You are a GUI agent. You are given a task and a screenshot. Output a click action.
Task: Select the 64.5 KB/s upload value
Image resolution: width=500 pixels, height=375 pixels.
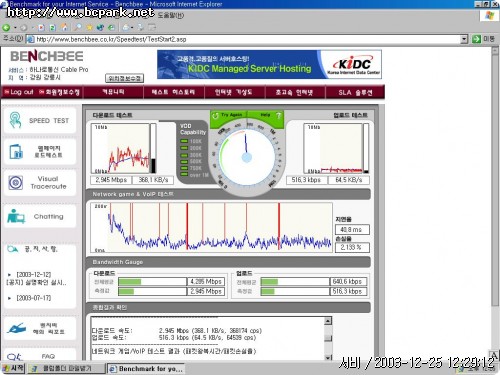click(x=349, y=180)
